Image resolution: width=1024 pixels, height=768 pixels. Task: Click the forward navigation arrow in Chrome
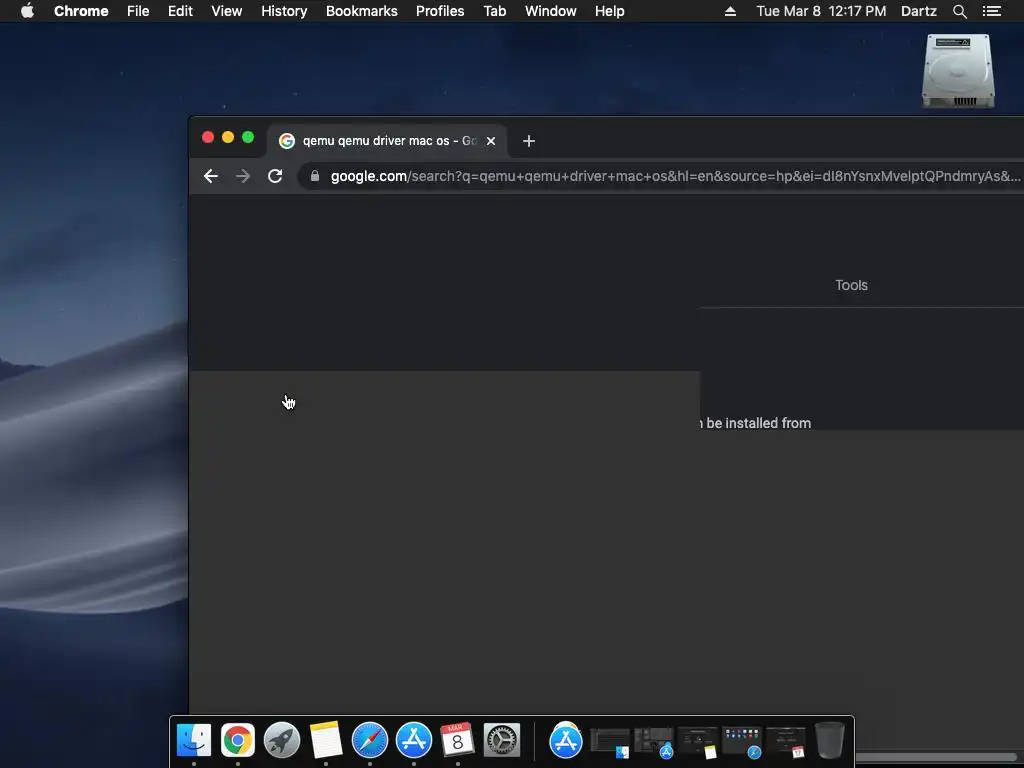coord(243,176)
